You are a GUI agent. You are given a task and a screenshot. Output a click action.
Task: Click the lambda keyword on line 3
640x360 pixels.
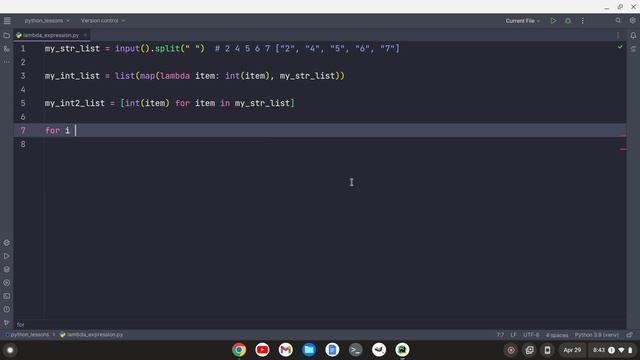175,76
